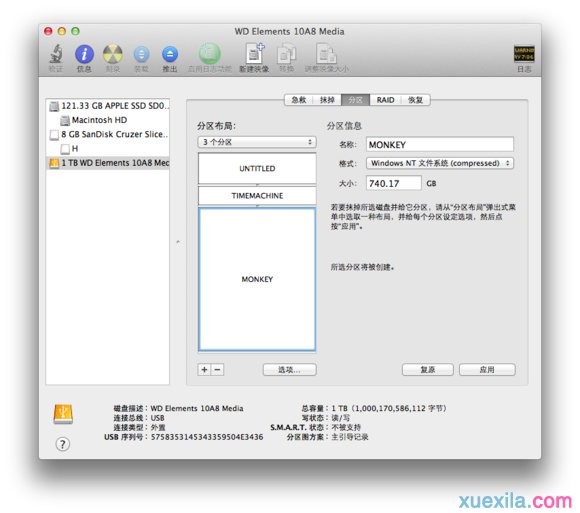Select the 121.33 GB APPLE SSD disk
This screenshot has width=580, height=513.
(x=108, y=106)
